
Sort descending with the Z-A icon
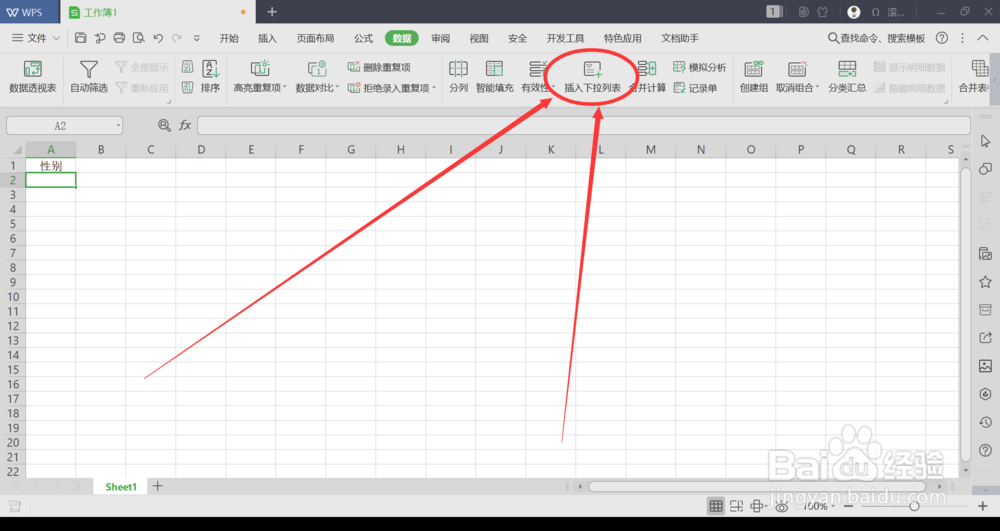point(188,87)
